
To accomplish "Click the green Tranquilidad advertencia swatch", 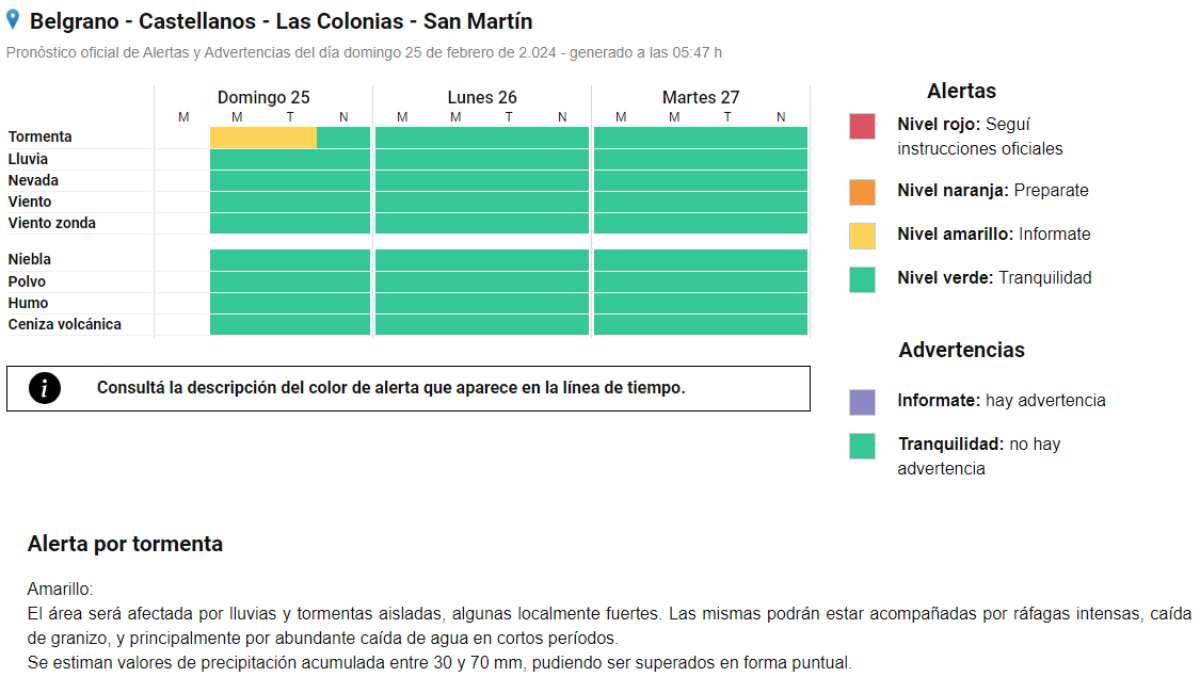I will click(x=862, y=445).
